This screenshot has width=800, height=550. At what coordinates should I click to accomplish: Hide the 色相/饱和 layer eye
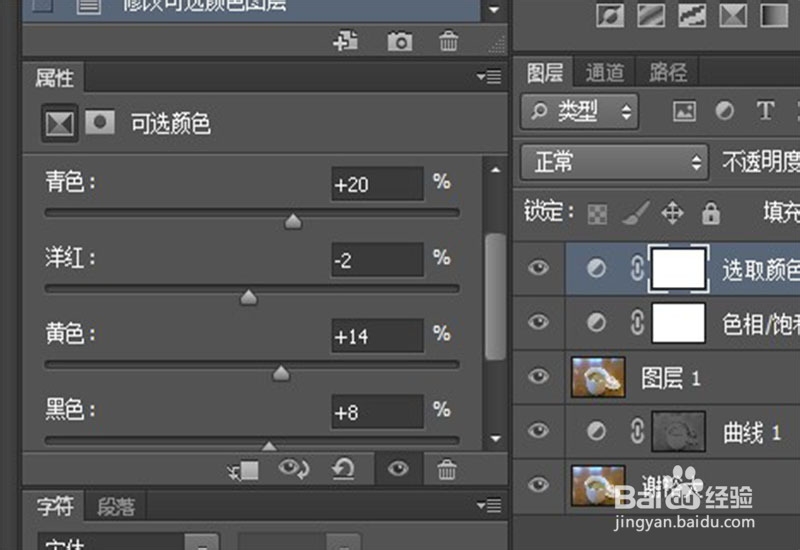(x=538, y=322)
